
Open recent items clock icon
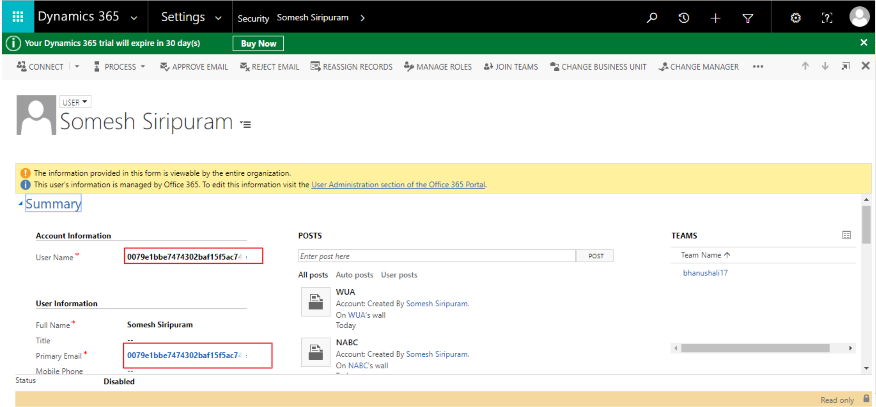pos(684,18)
